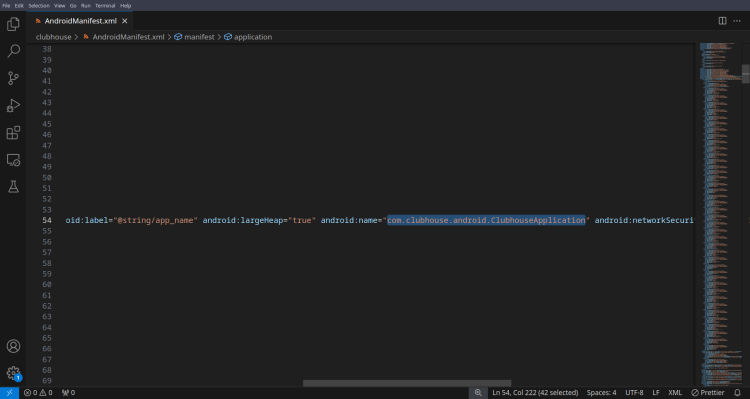Click the ports forwarded indicator showing 0
Viewport: 750px width, 399px height.
click(68, 393)
